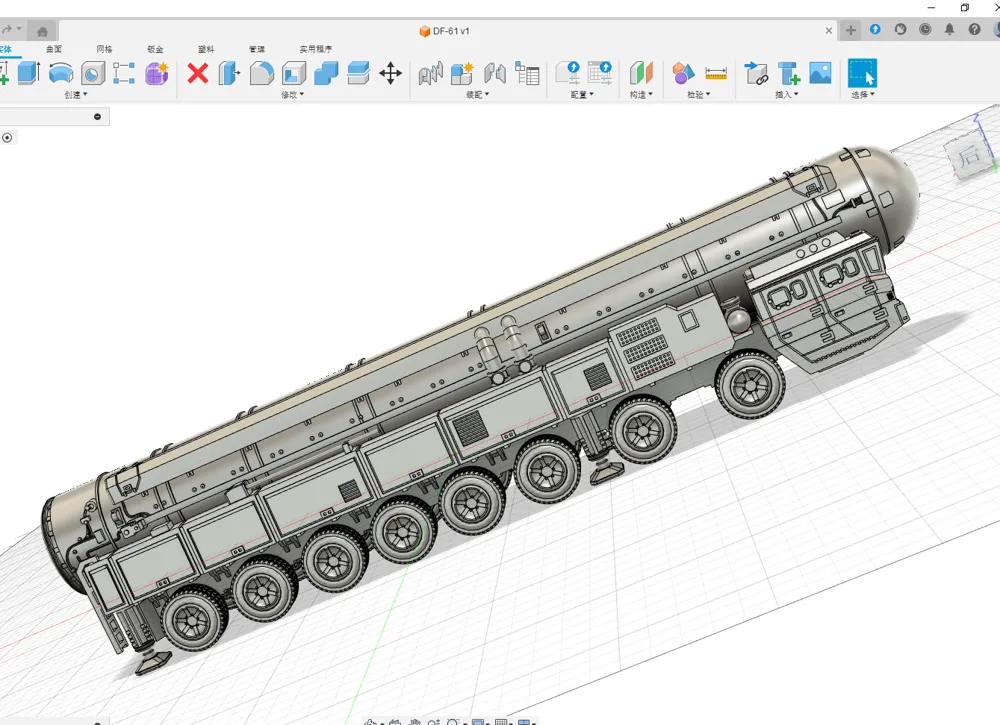1000x725 pixels.
Task: Switch to the 塑料 tab
Action: tap(206, 49)
